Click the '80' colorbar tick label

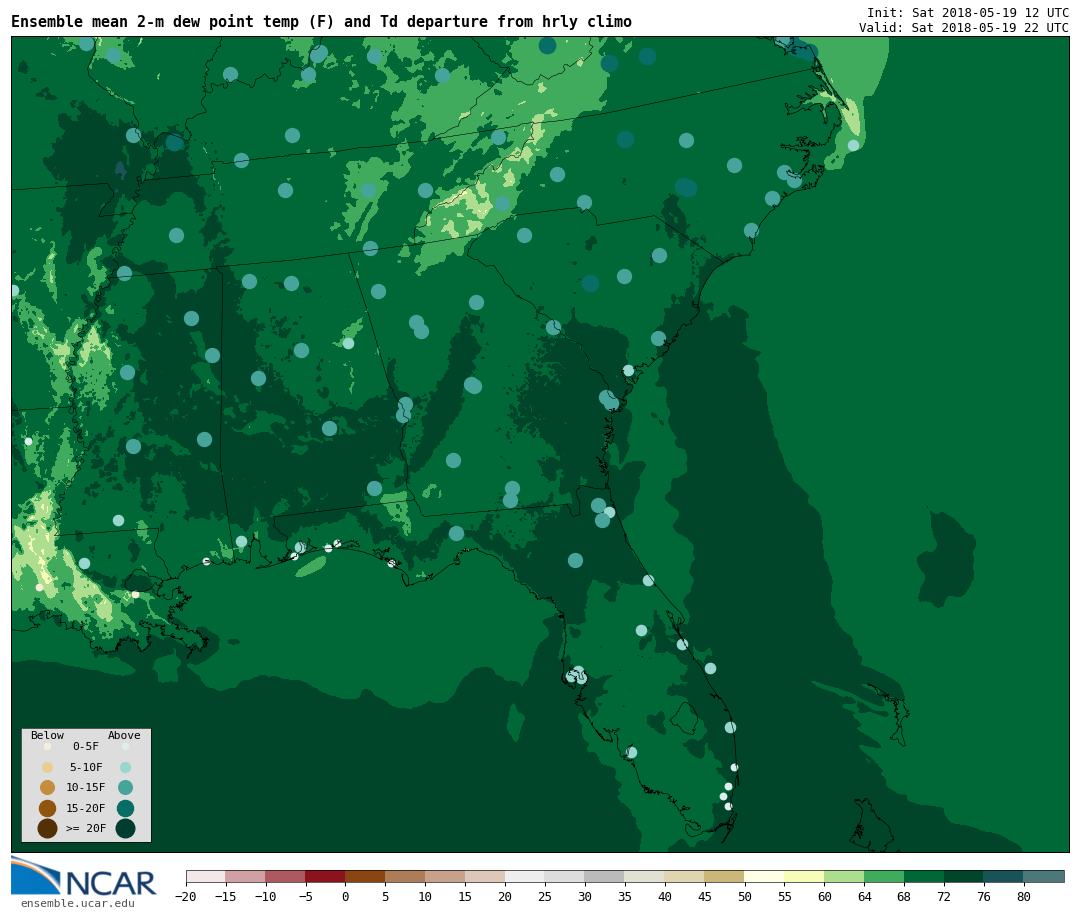(x=1024, y=896)
